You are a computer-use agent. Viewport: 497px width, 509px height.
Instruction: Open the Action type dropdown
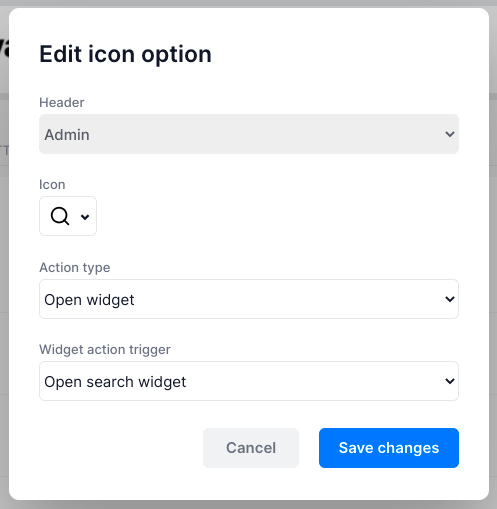coord(249,299)
